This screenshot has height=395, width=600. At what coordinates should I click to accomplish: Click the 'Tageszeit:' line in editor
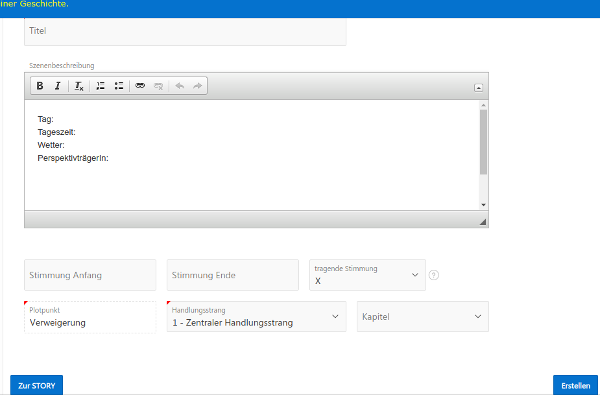pos(57,132)
